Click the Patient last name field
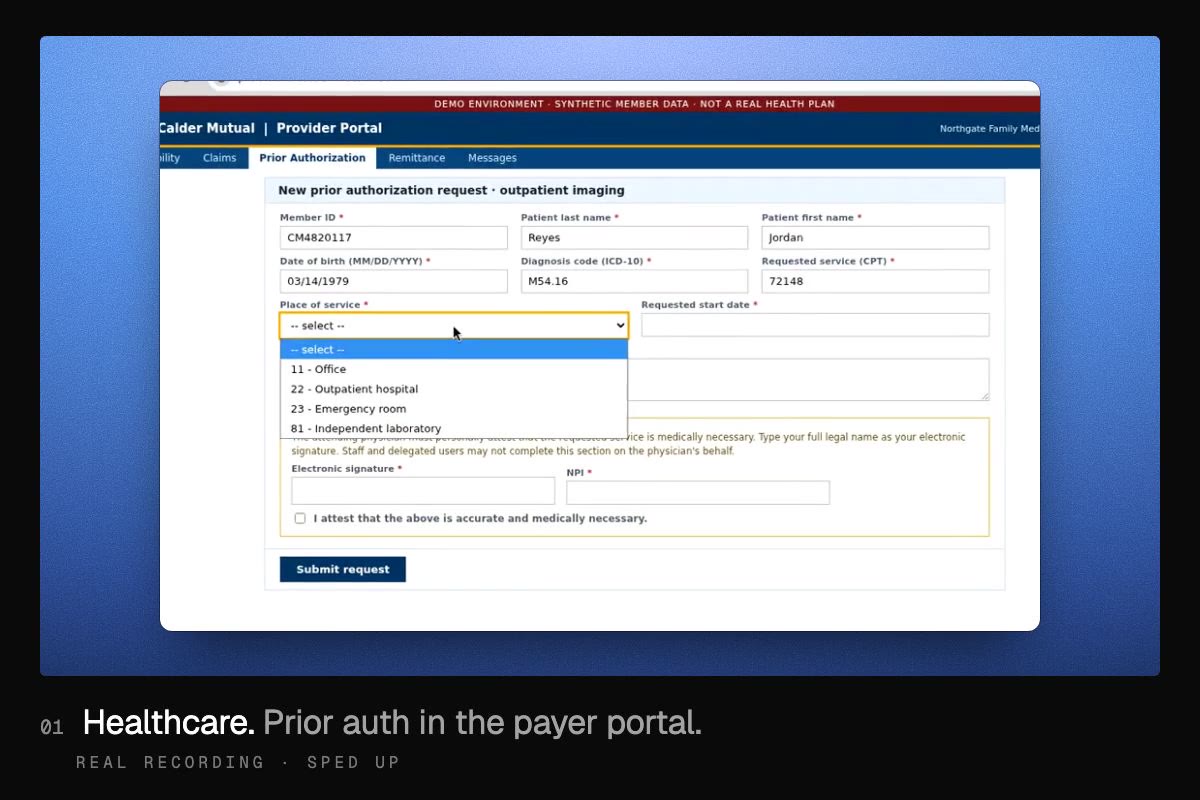1200x800 pixels. point(634,238)
